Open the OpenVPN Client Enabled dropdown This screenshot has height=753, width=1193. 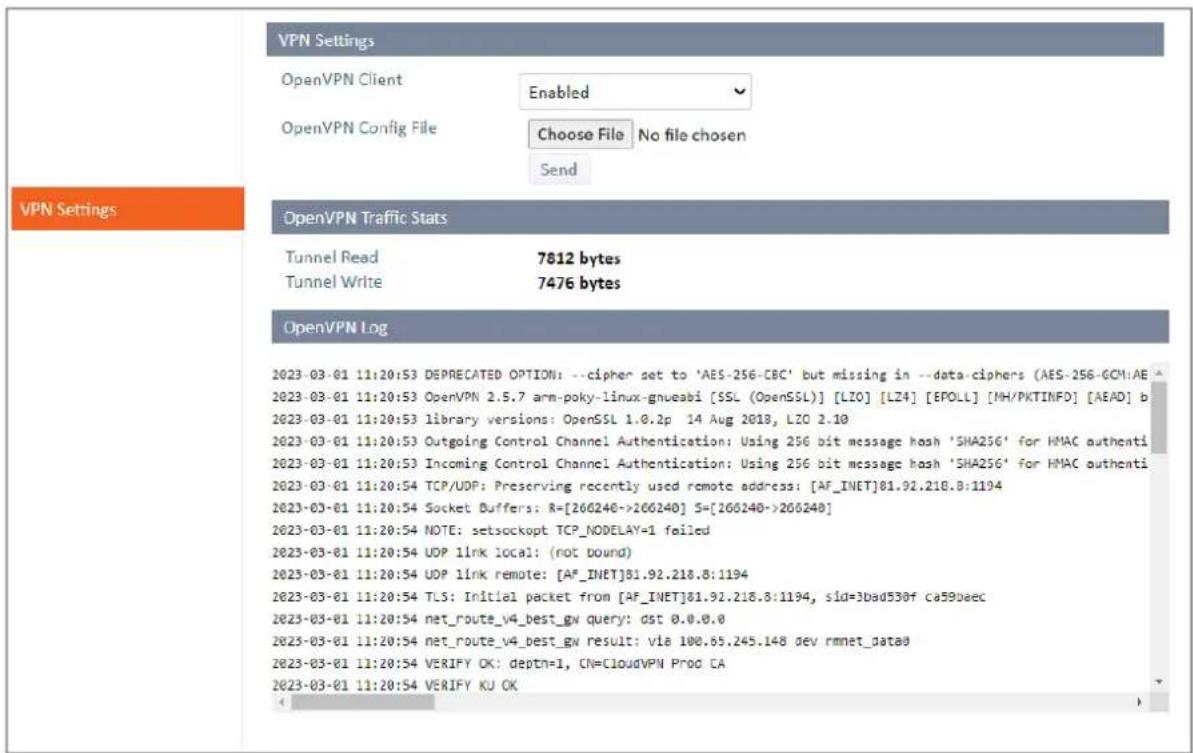click(x=635, y=92)
